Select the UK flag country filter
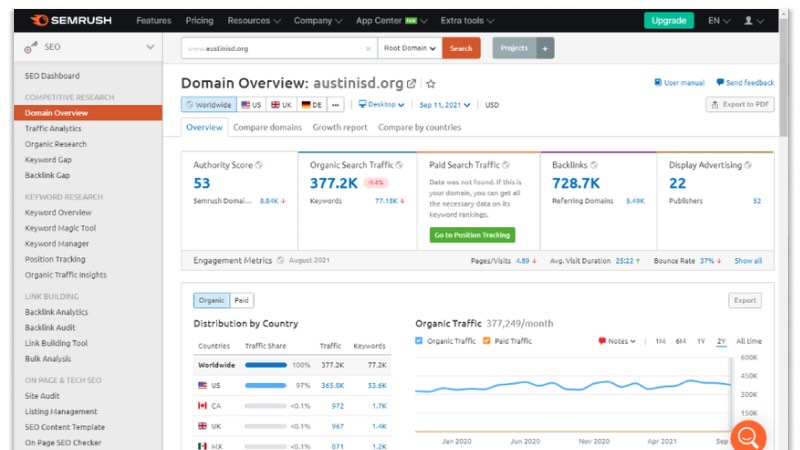This screenshot has height=450, width=800. [281, 105]
